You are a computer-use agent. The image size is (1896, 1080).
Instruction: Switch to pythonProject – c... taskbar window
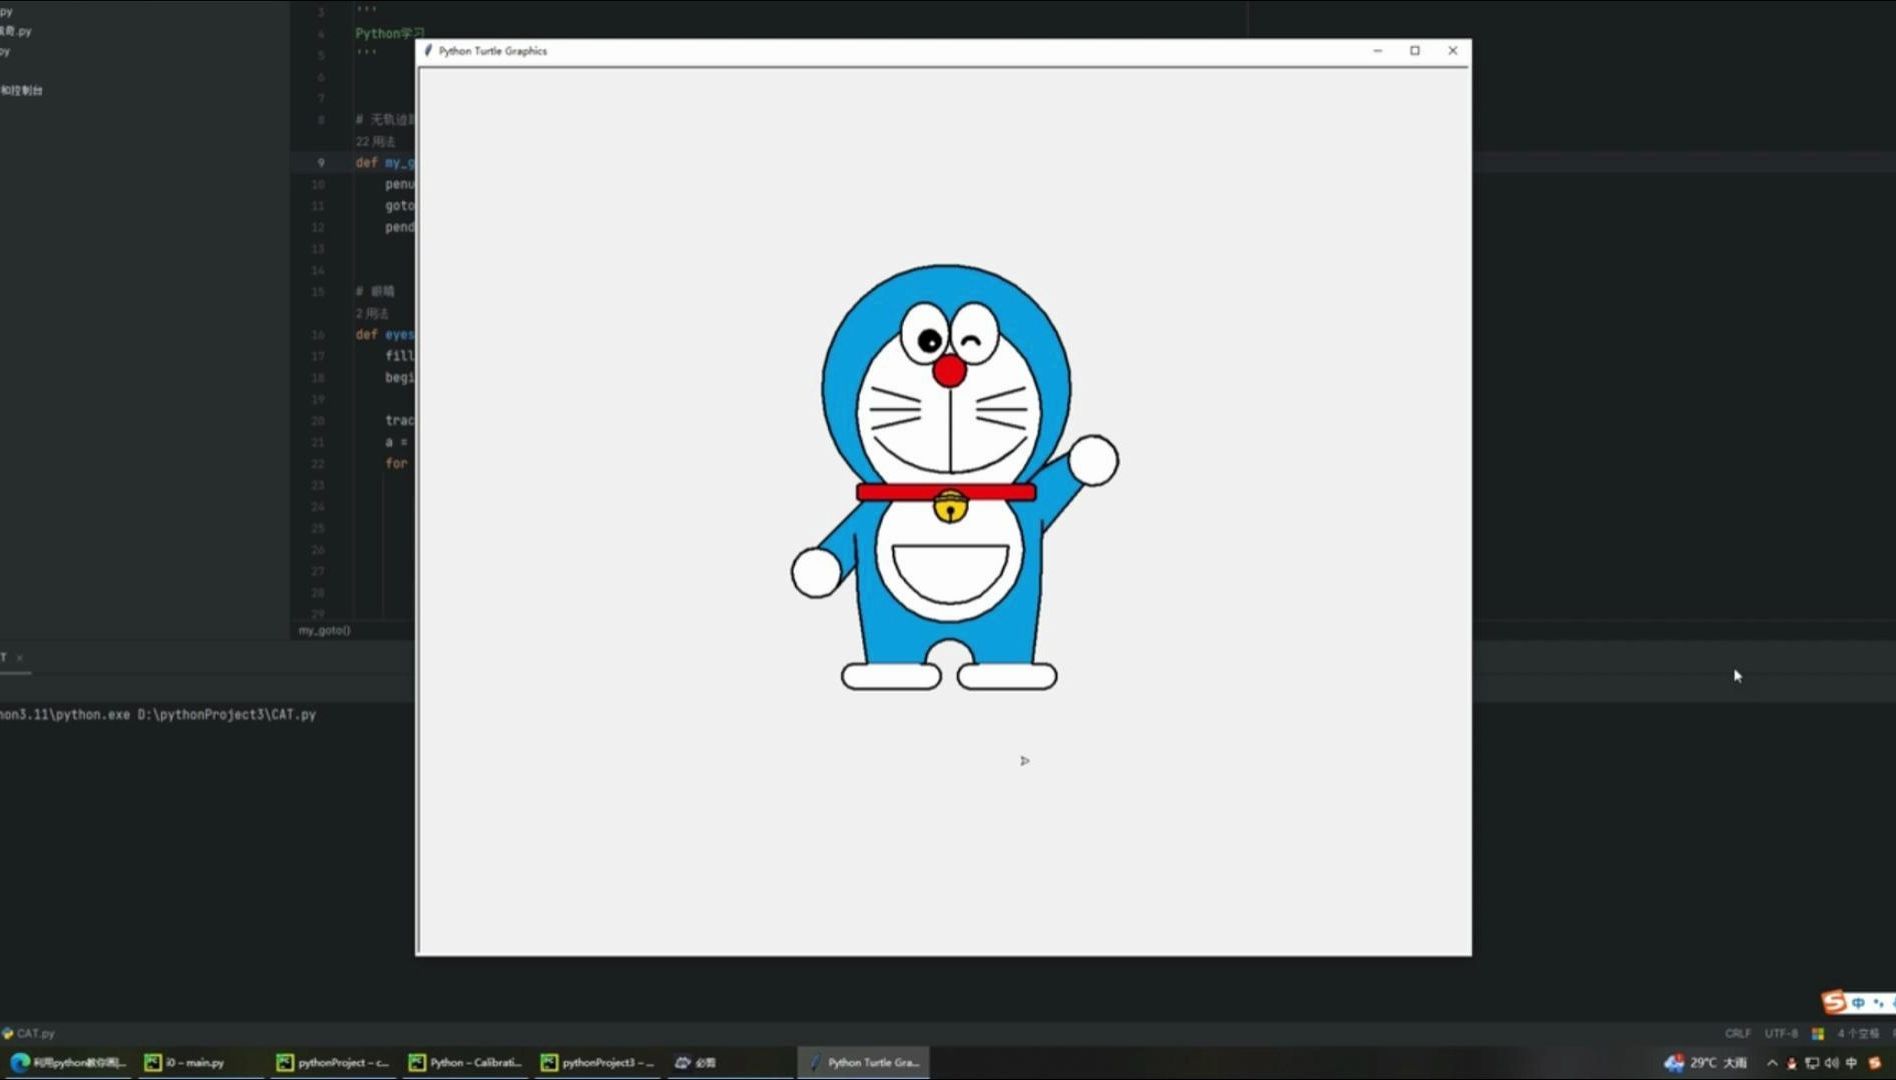coord(332,1062)
